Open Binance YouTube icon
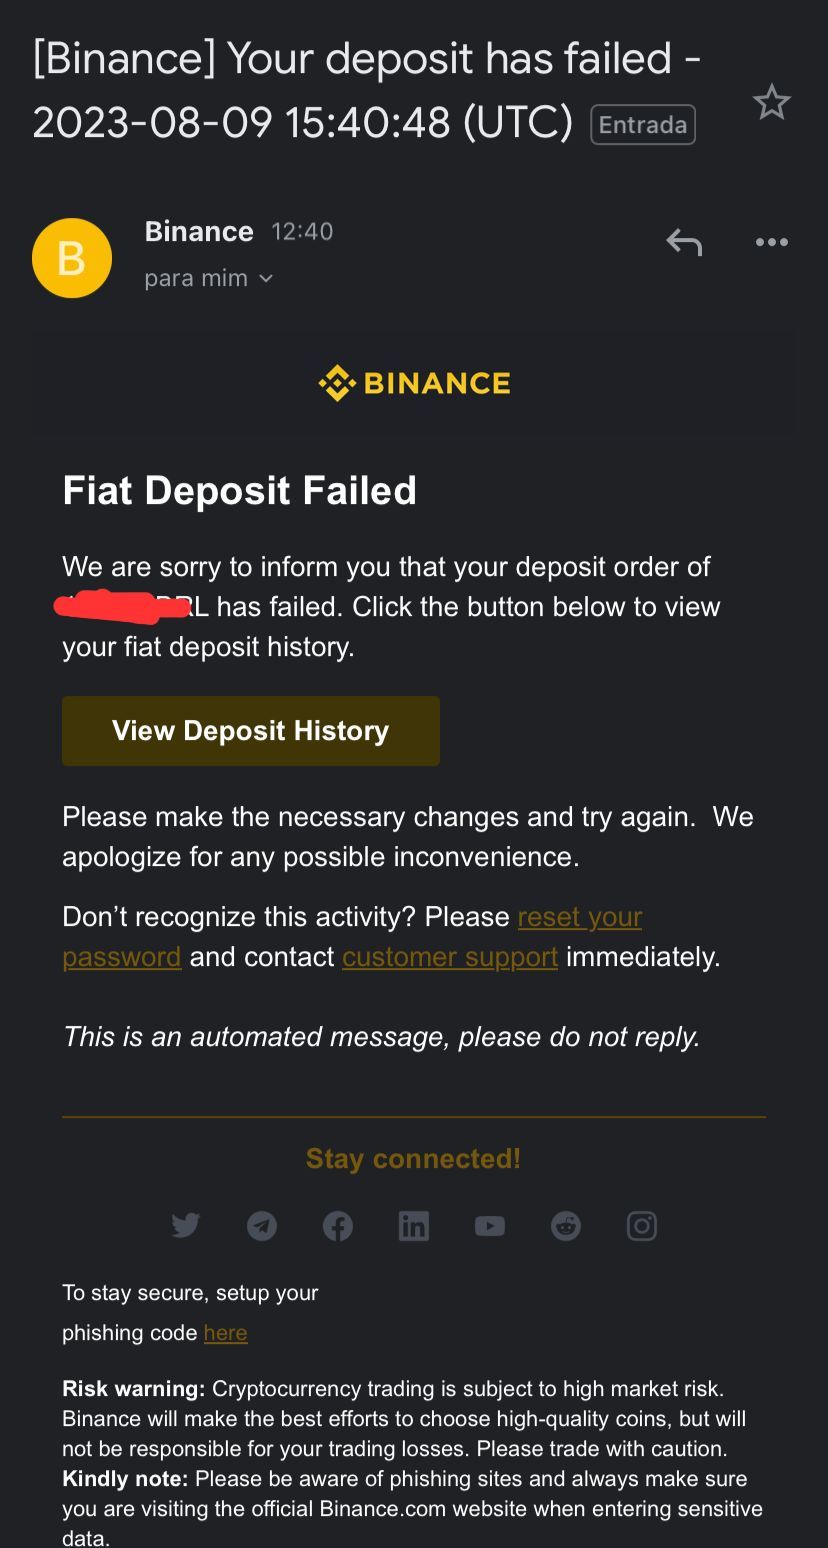This screenshot has width=828, height=1548. click(490, 1225)
